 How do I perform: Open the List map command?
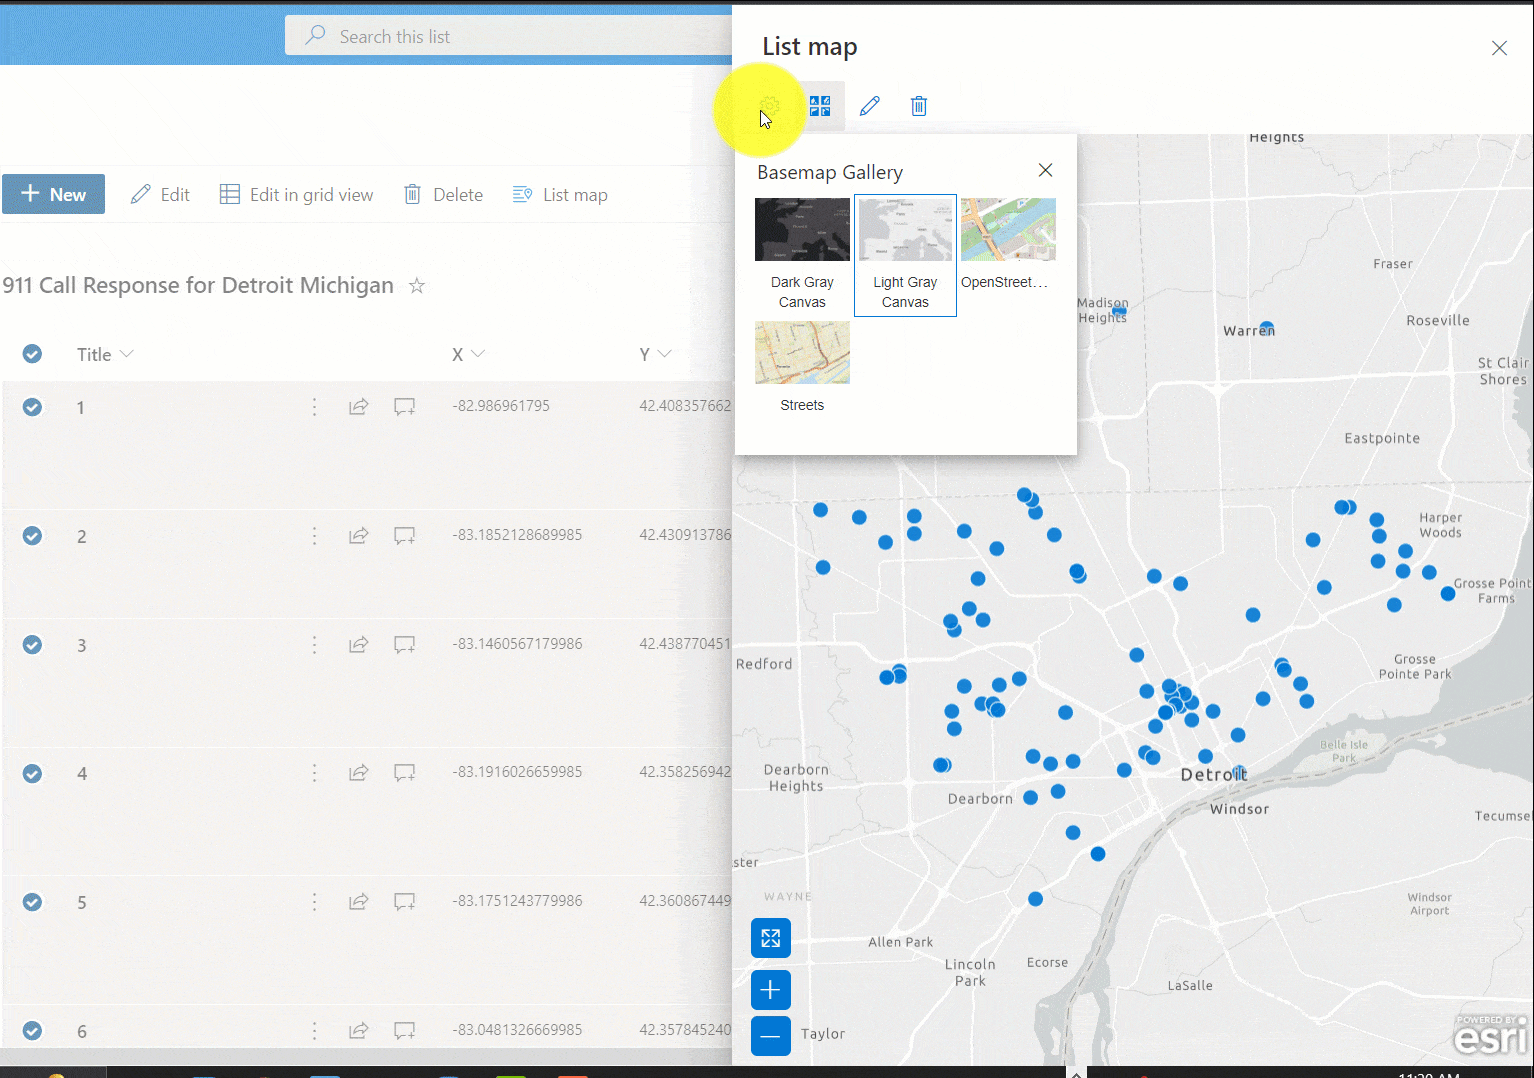click(x=560, y=194)
